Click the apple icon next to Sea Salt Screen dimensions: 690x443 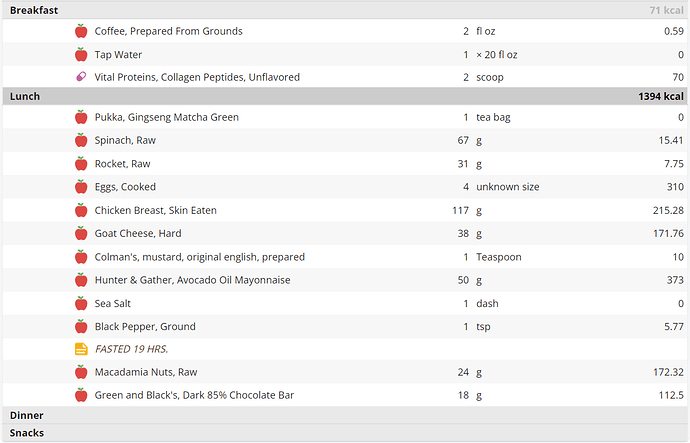click(81, 303)
